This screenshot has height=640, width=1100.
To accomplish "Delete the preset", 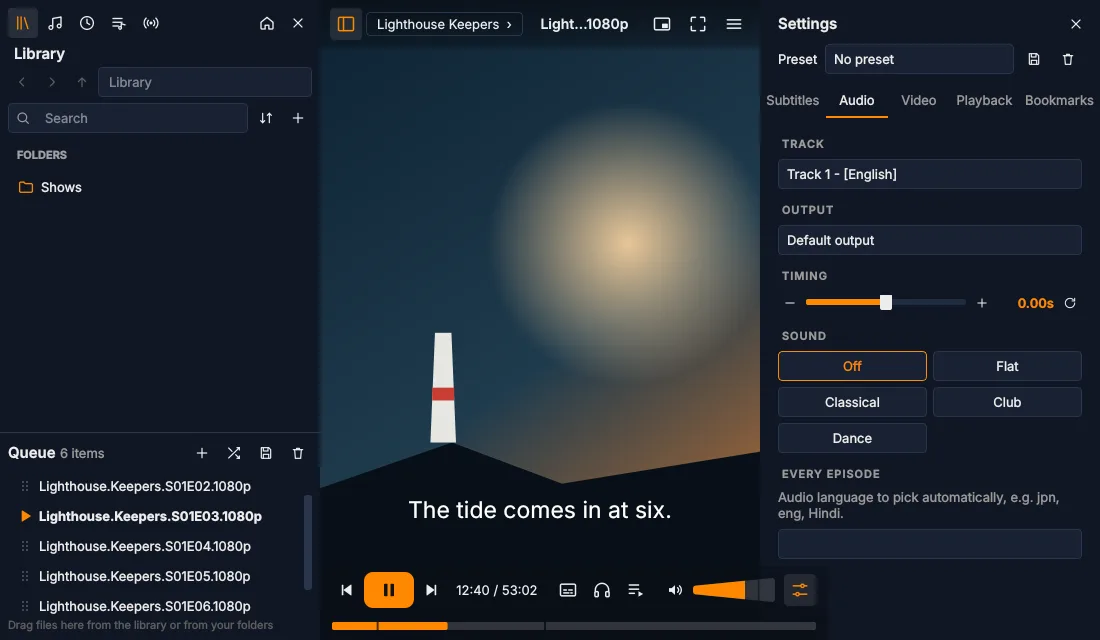I will (1068, 60).
